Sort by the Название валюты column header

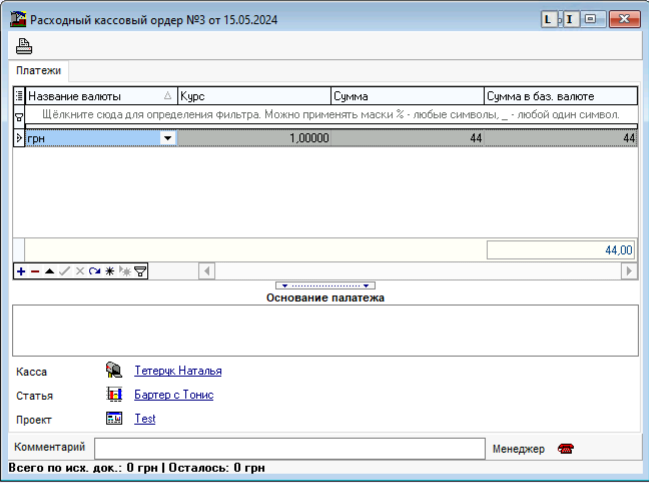click(95, 97)
